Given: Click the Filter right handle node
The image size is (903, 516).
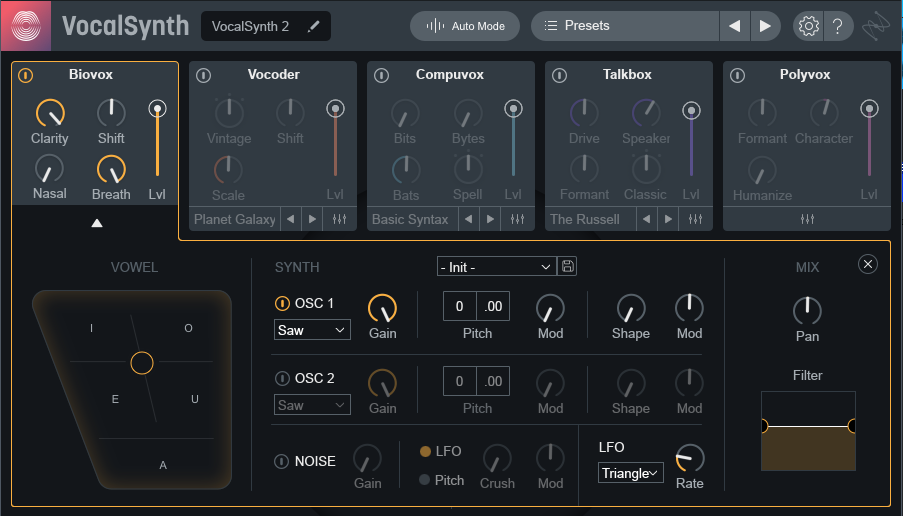Looking at the screenshot, I should (852, 426).
